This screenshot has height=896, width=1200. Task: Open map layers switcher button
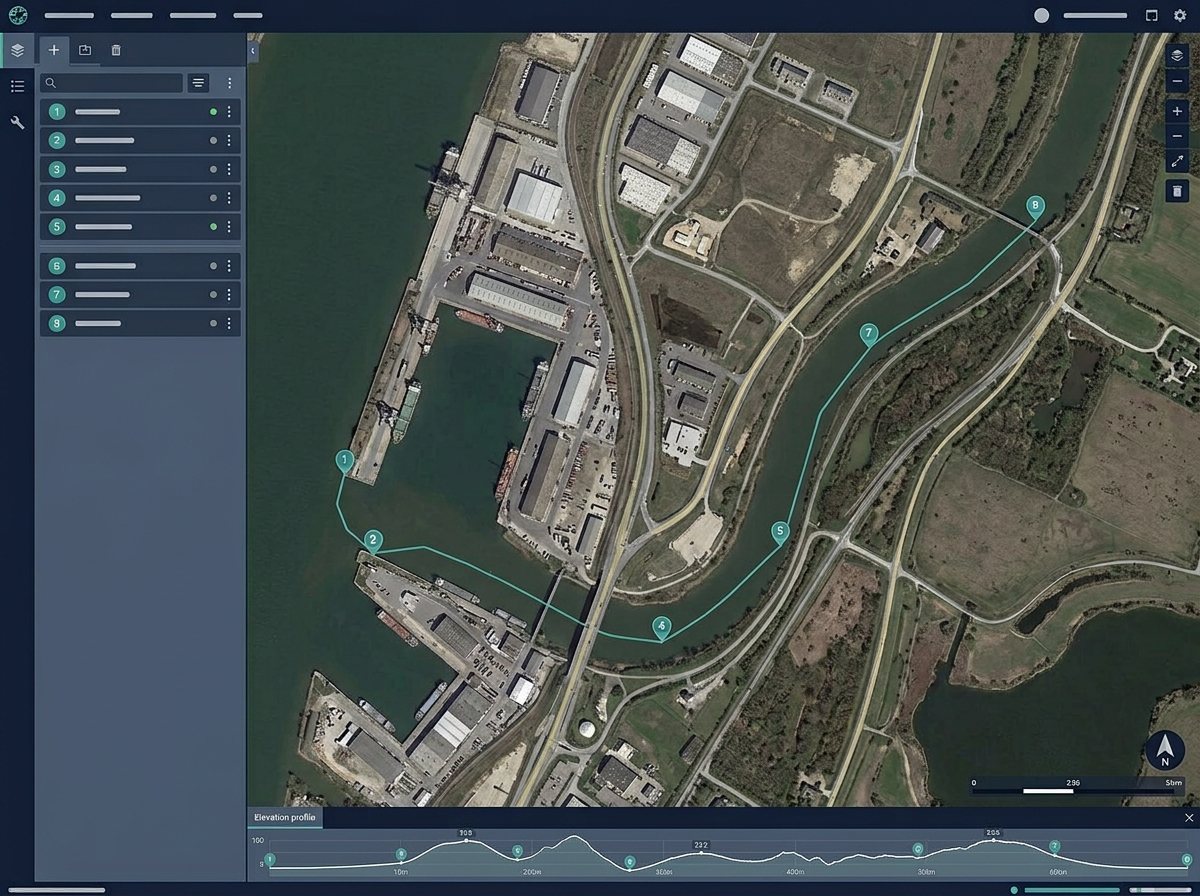pyautogui.click(x=1177, y=56)
